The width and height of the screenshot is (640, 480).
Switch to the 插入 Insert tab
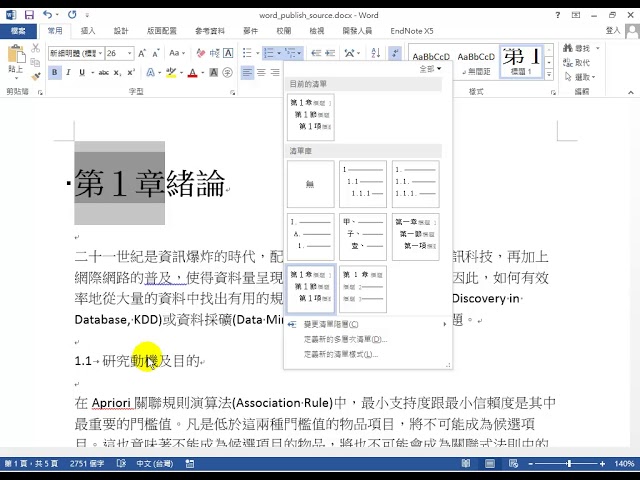click(x=88, y=31)
